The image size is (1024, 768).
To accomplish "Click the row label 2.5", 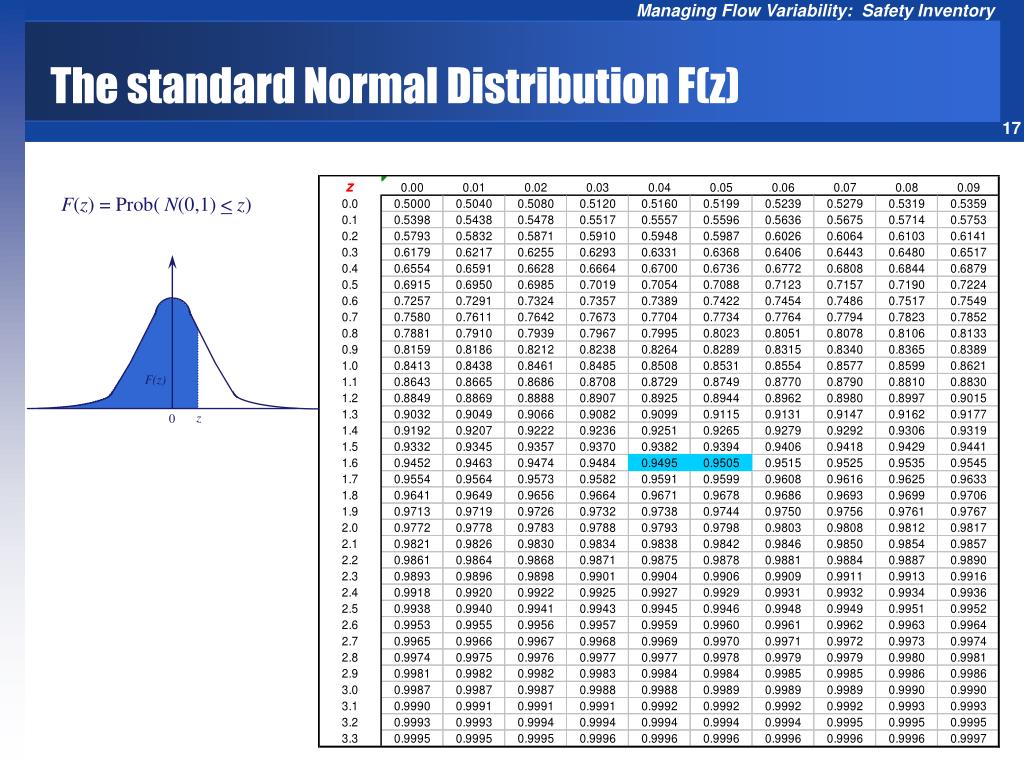I will point(350,609).
